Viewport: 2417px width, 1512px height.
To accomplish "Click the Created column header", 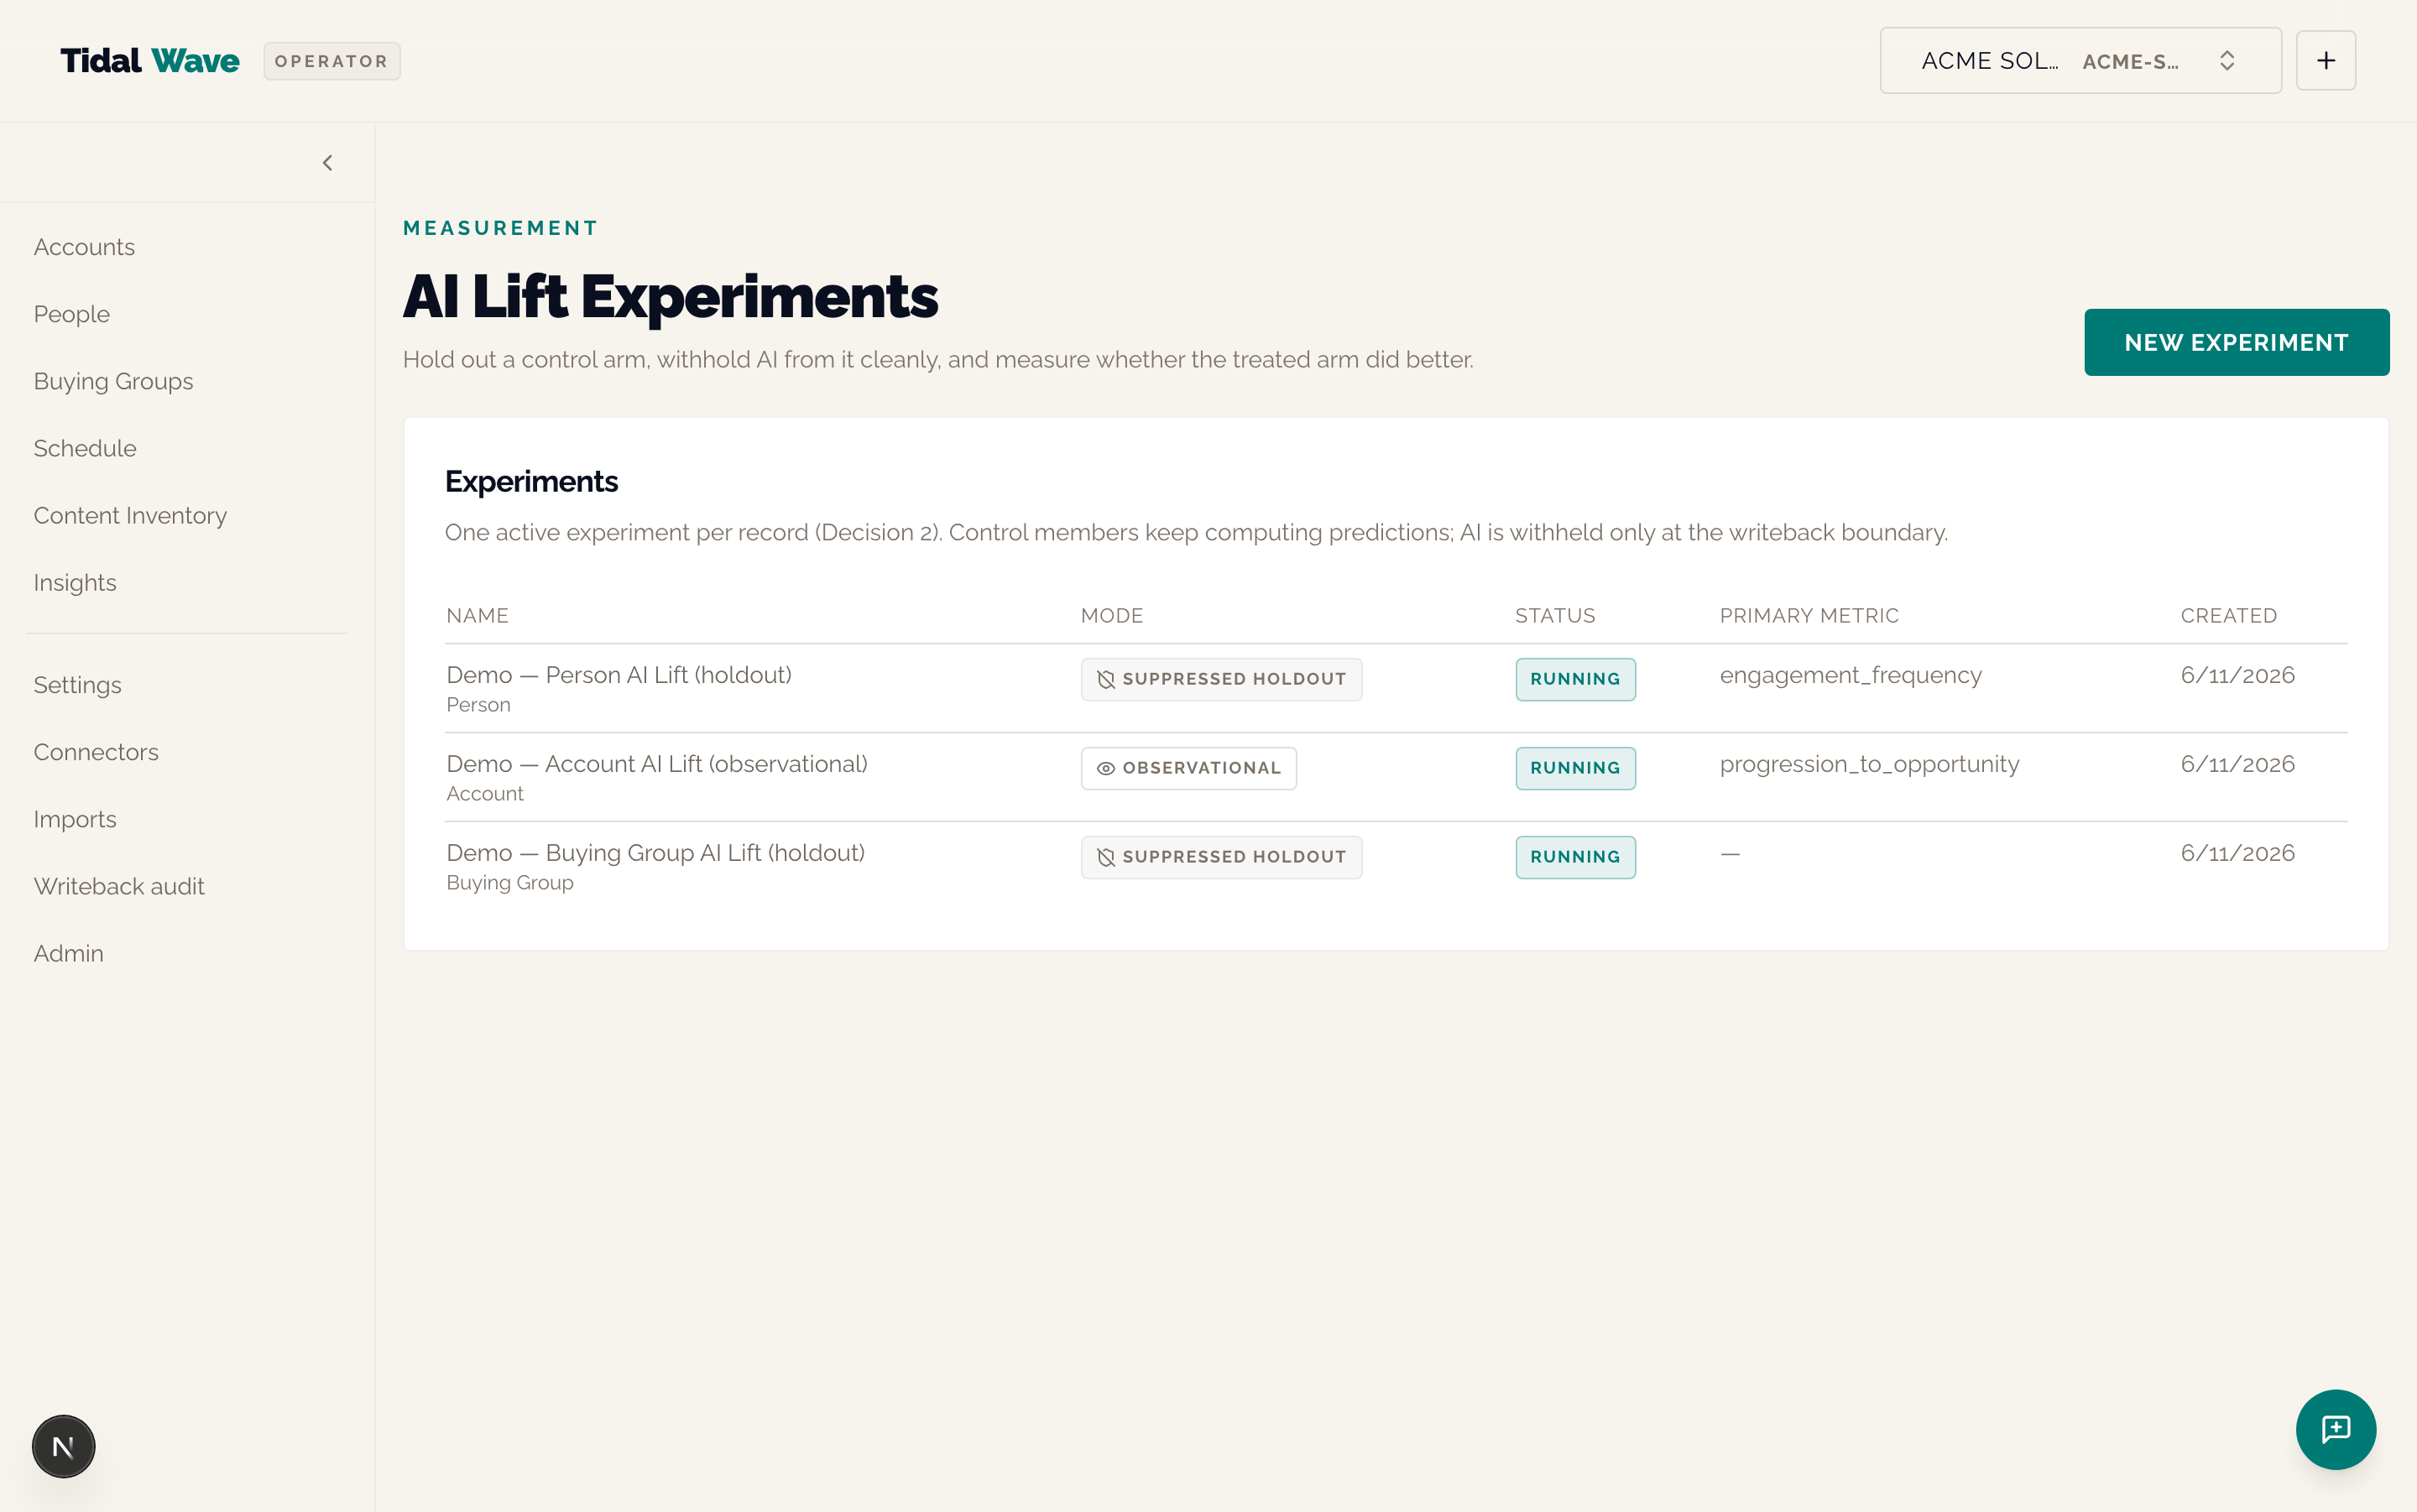I will point(2228,616).
